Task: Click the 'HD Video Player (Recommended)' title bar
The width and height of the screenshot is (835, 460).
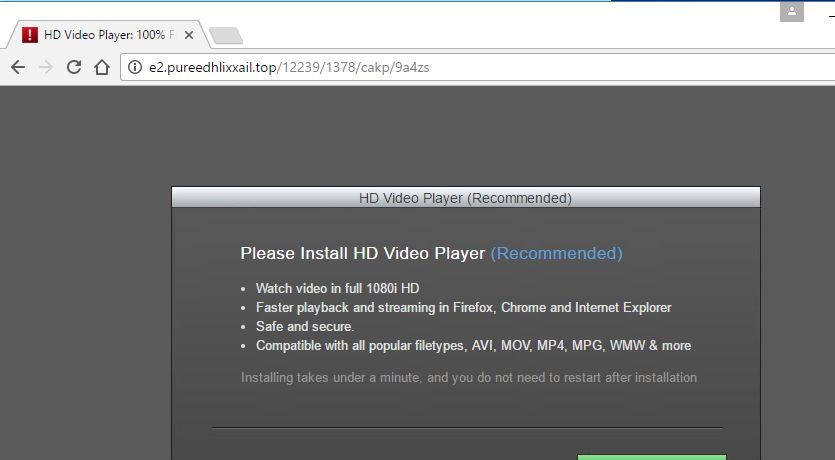Action: pos(466,198)
